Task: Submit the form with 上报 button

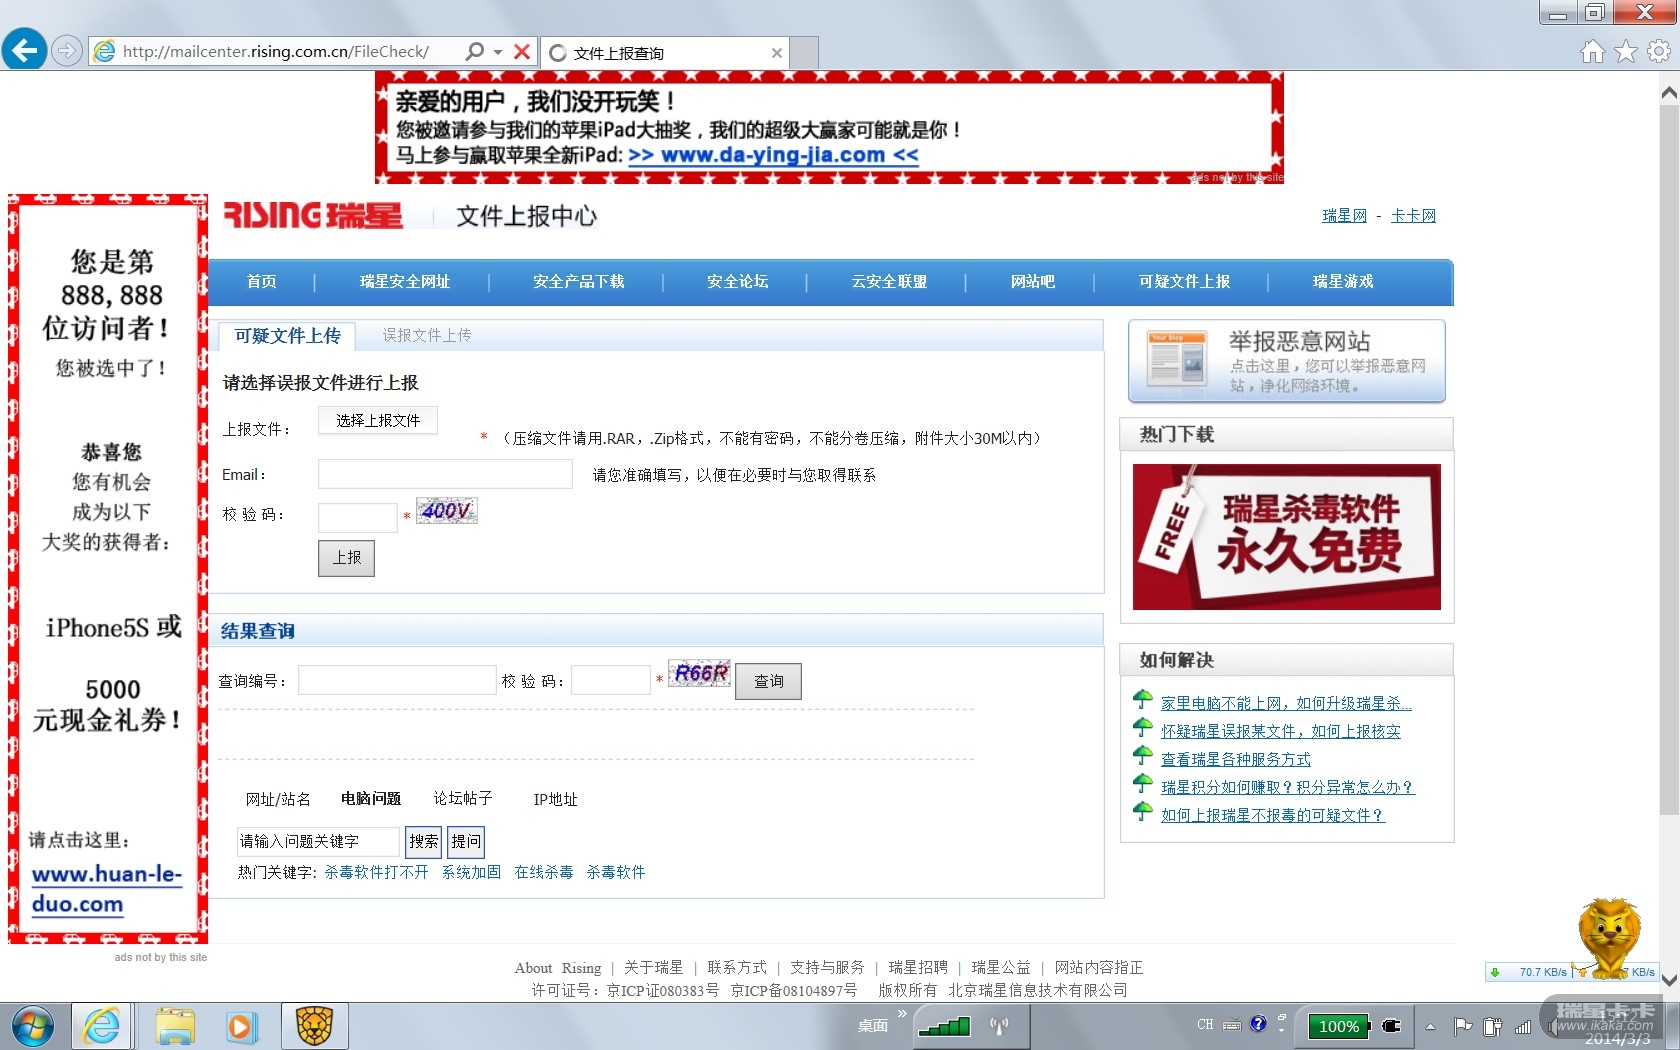Action: [x=347, y=558]
